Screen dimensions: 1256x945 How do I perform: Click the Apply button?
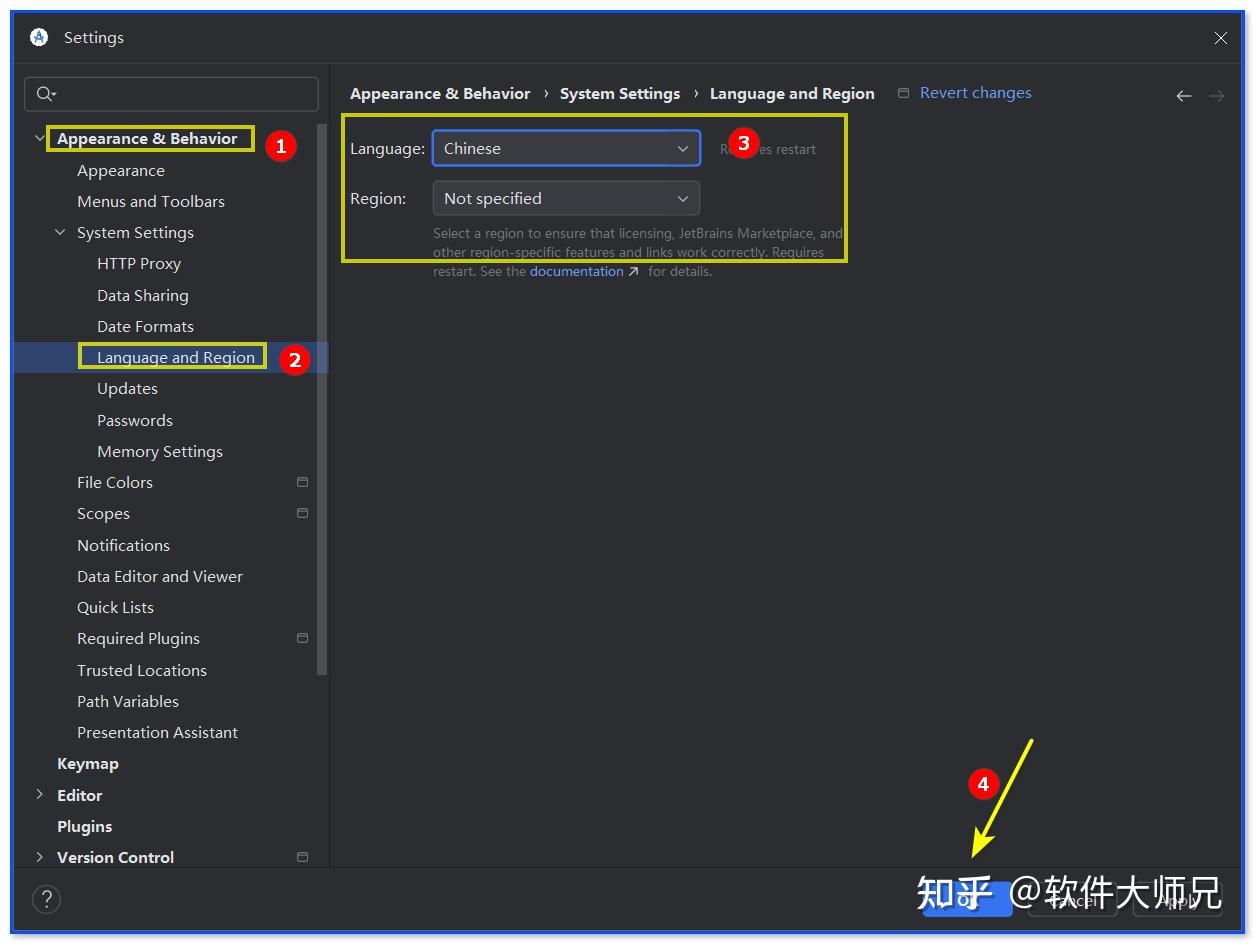pos(1178,899)
